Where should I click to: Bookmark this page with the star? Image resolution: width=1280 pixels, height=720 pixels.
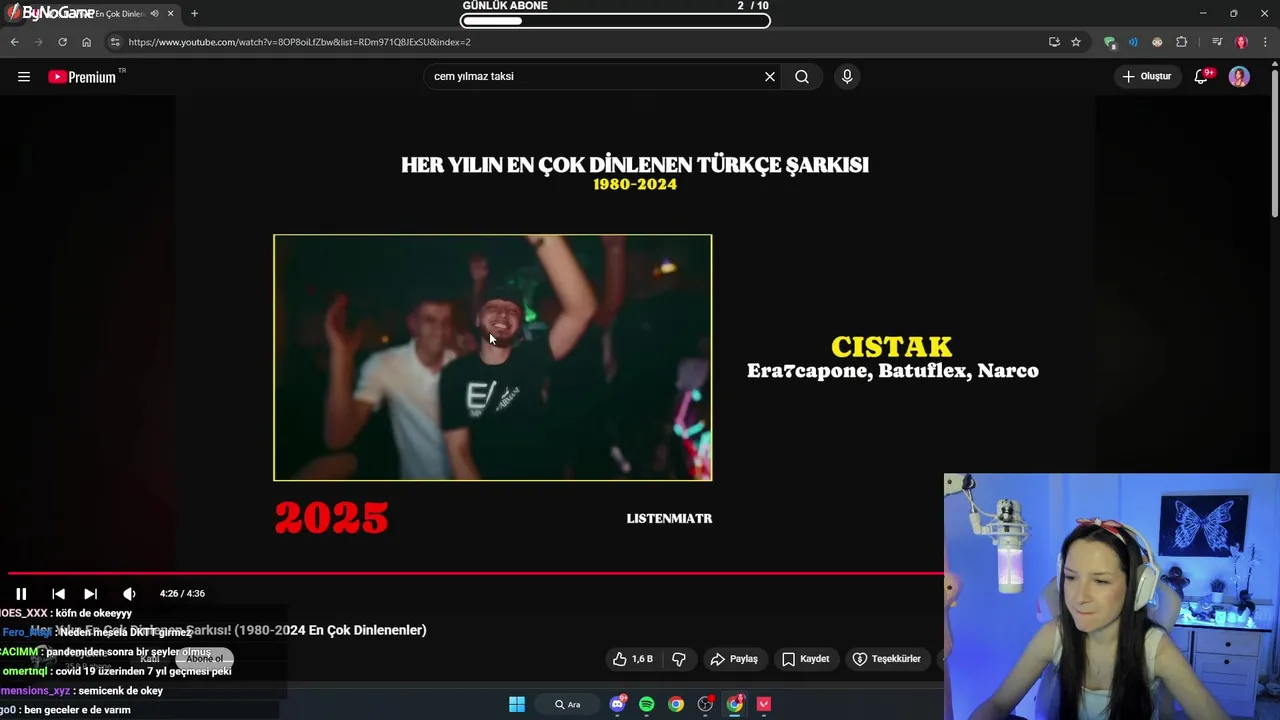pyautogui.click(x=1076, y=42)
